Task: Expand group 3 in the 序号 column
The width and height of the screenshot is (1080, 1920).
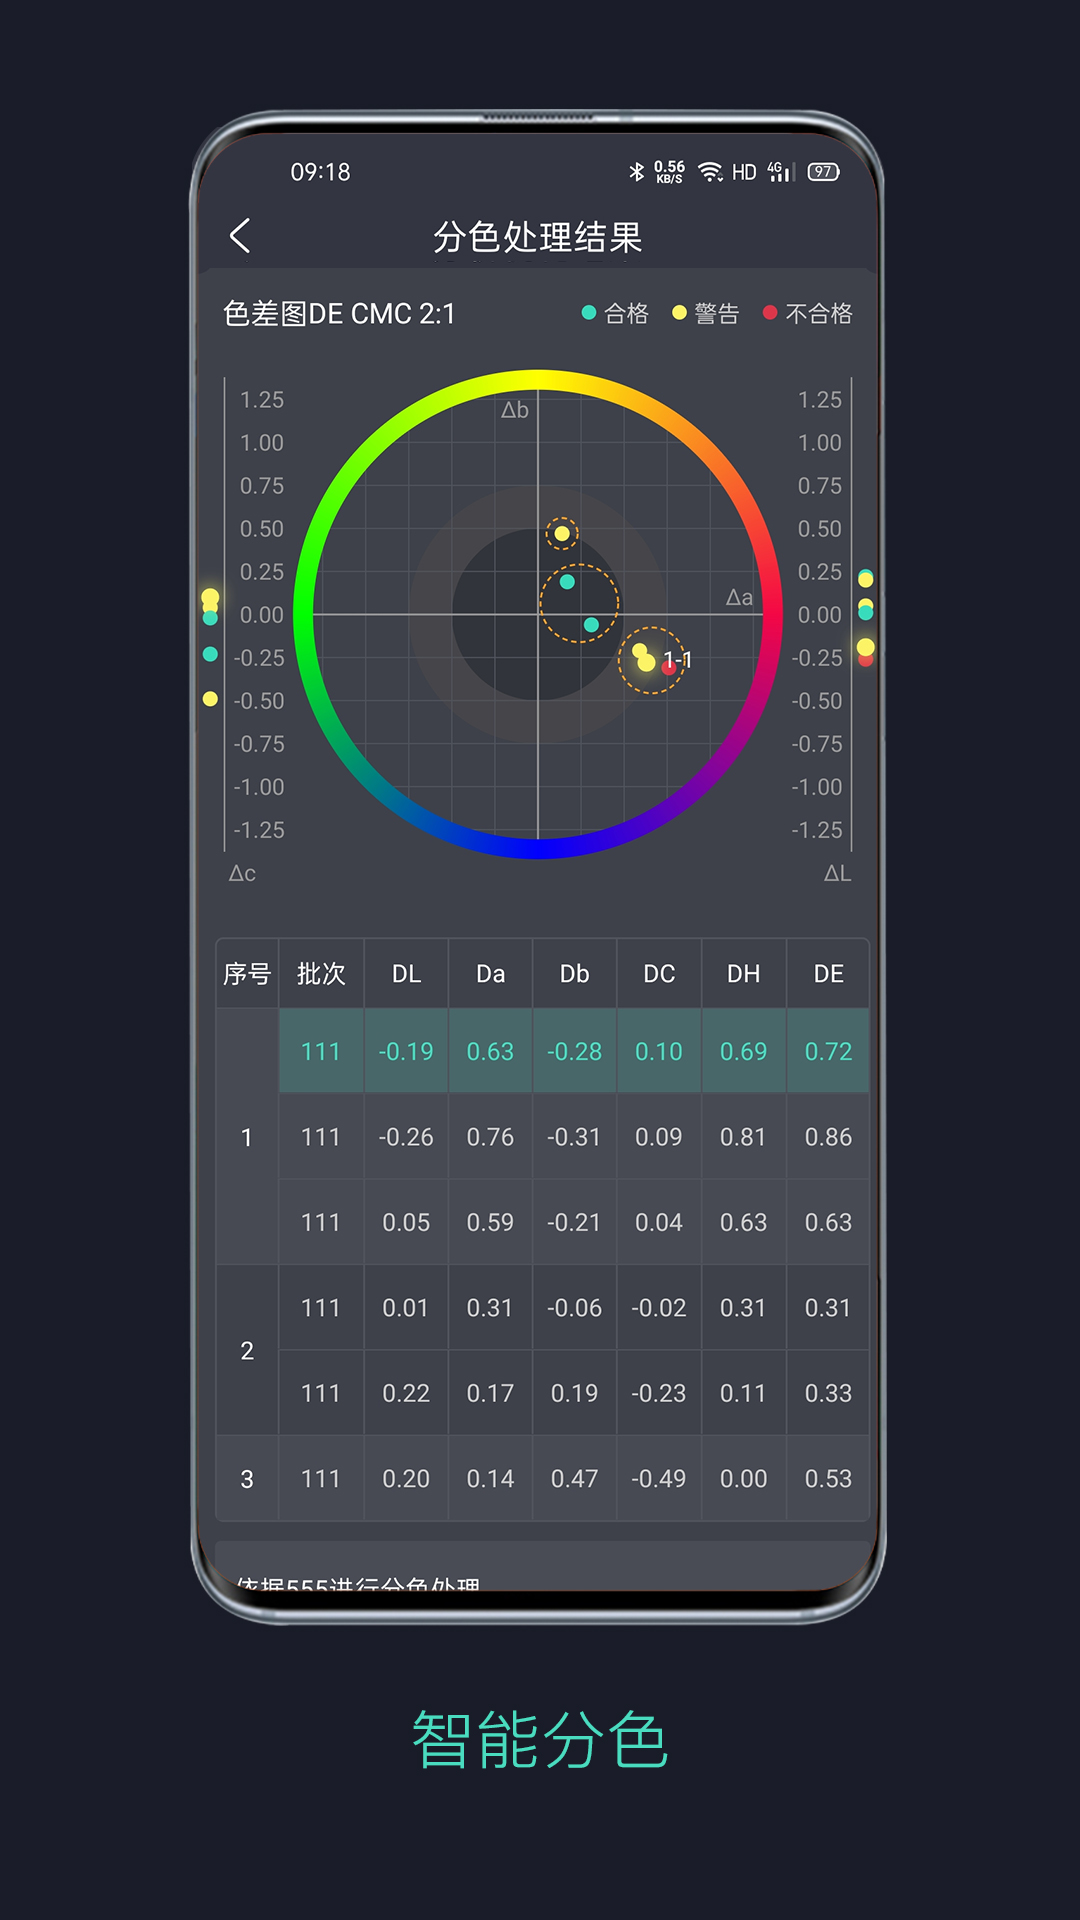Action: (x=247, y=1479)
